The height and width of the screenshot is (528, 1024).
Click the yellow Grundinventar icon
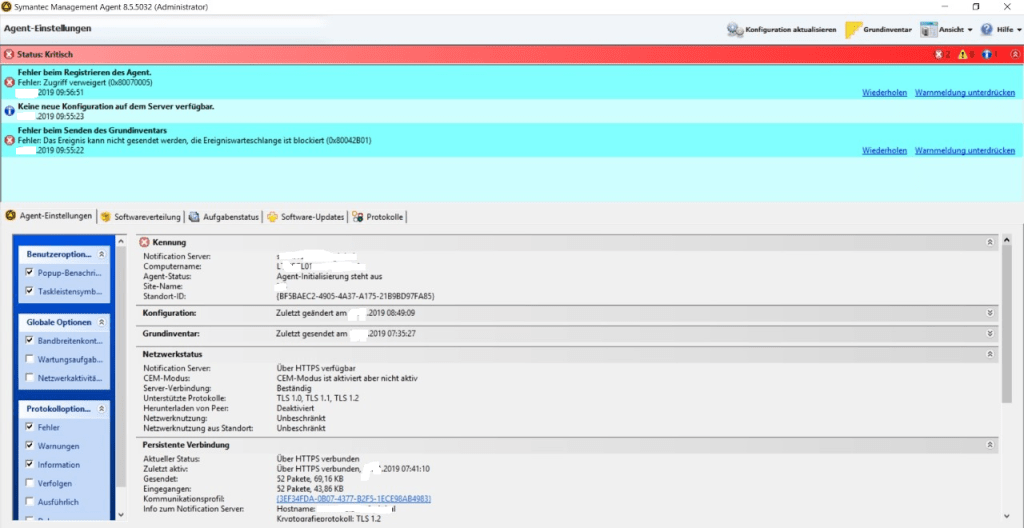pos(855,30)
